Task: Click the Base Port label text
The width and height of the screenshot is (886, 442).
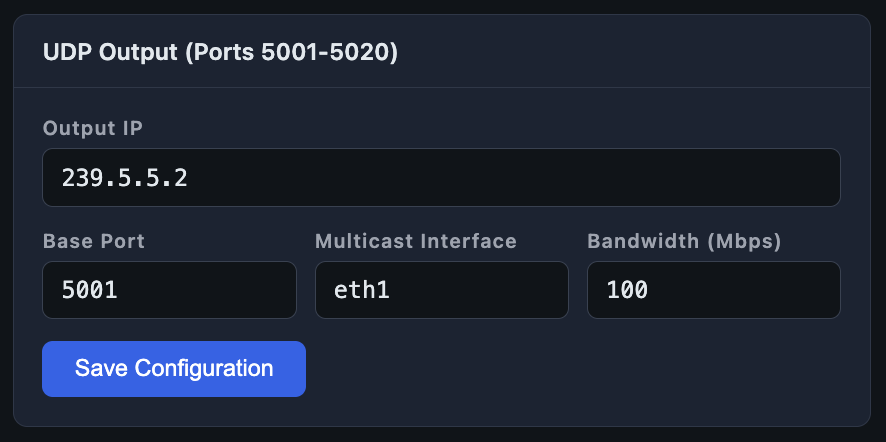Action: 94,241
